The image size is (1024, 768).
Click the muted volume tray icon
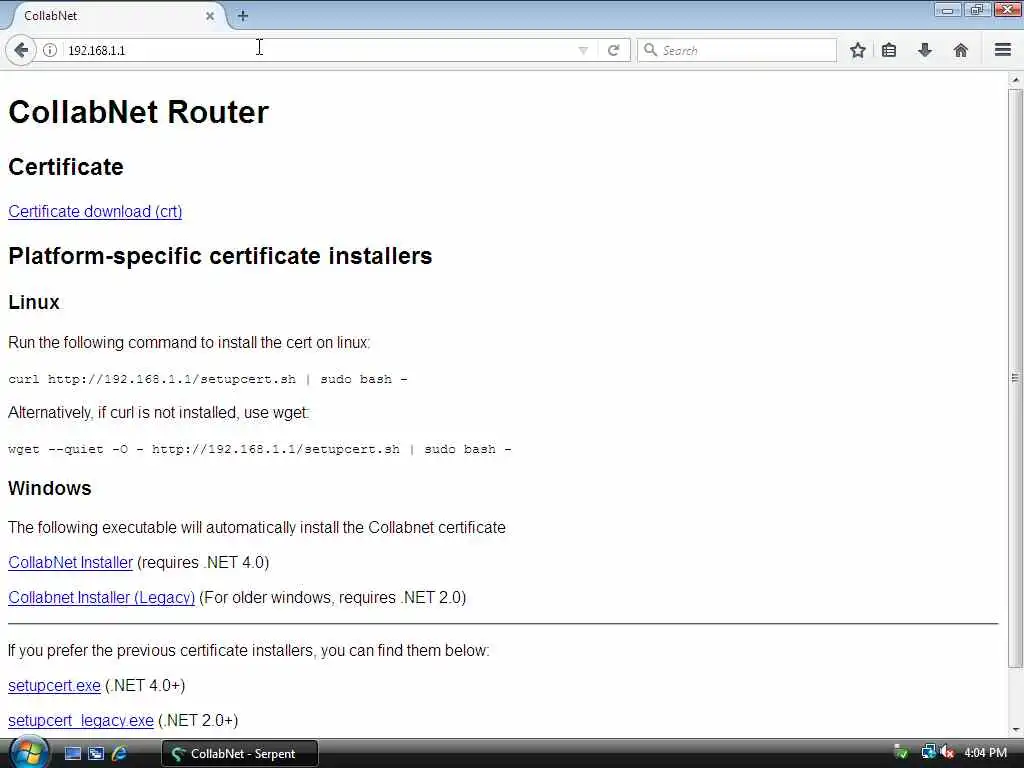click(948, 752)
